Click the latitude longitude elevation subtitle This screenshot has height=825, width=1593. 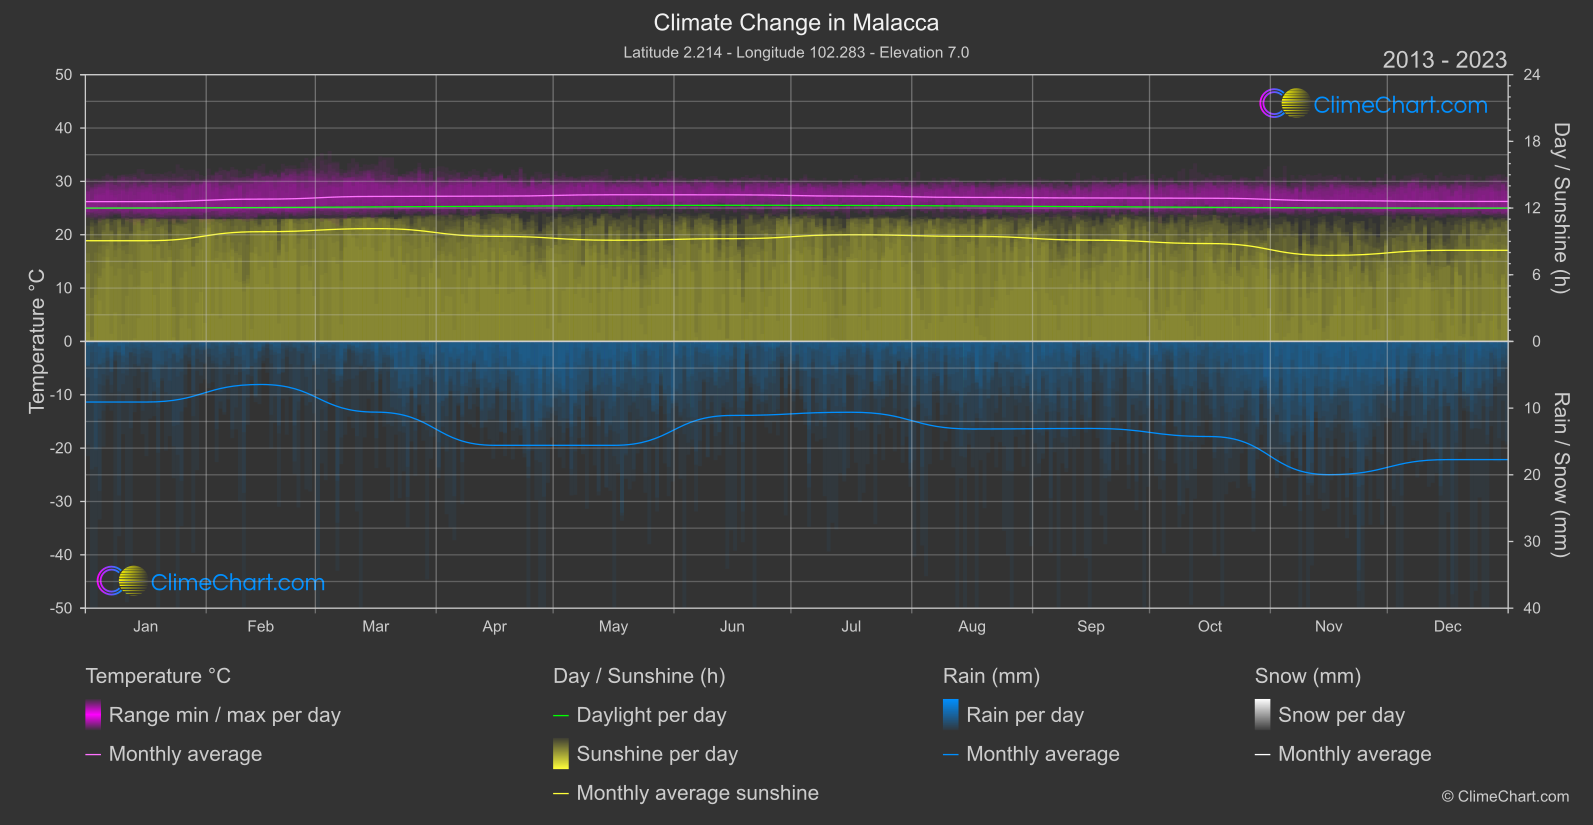(796, 52)
